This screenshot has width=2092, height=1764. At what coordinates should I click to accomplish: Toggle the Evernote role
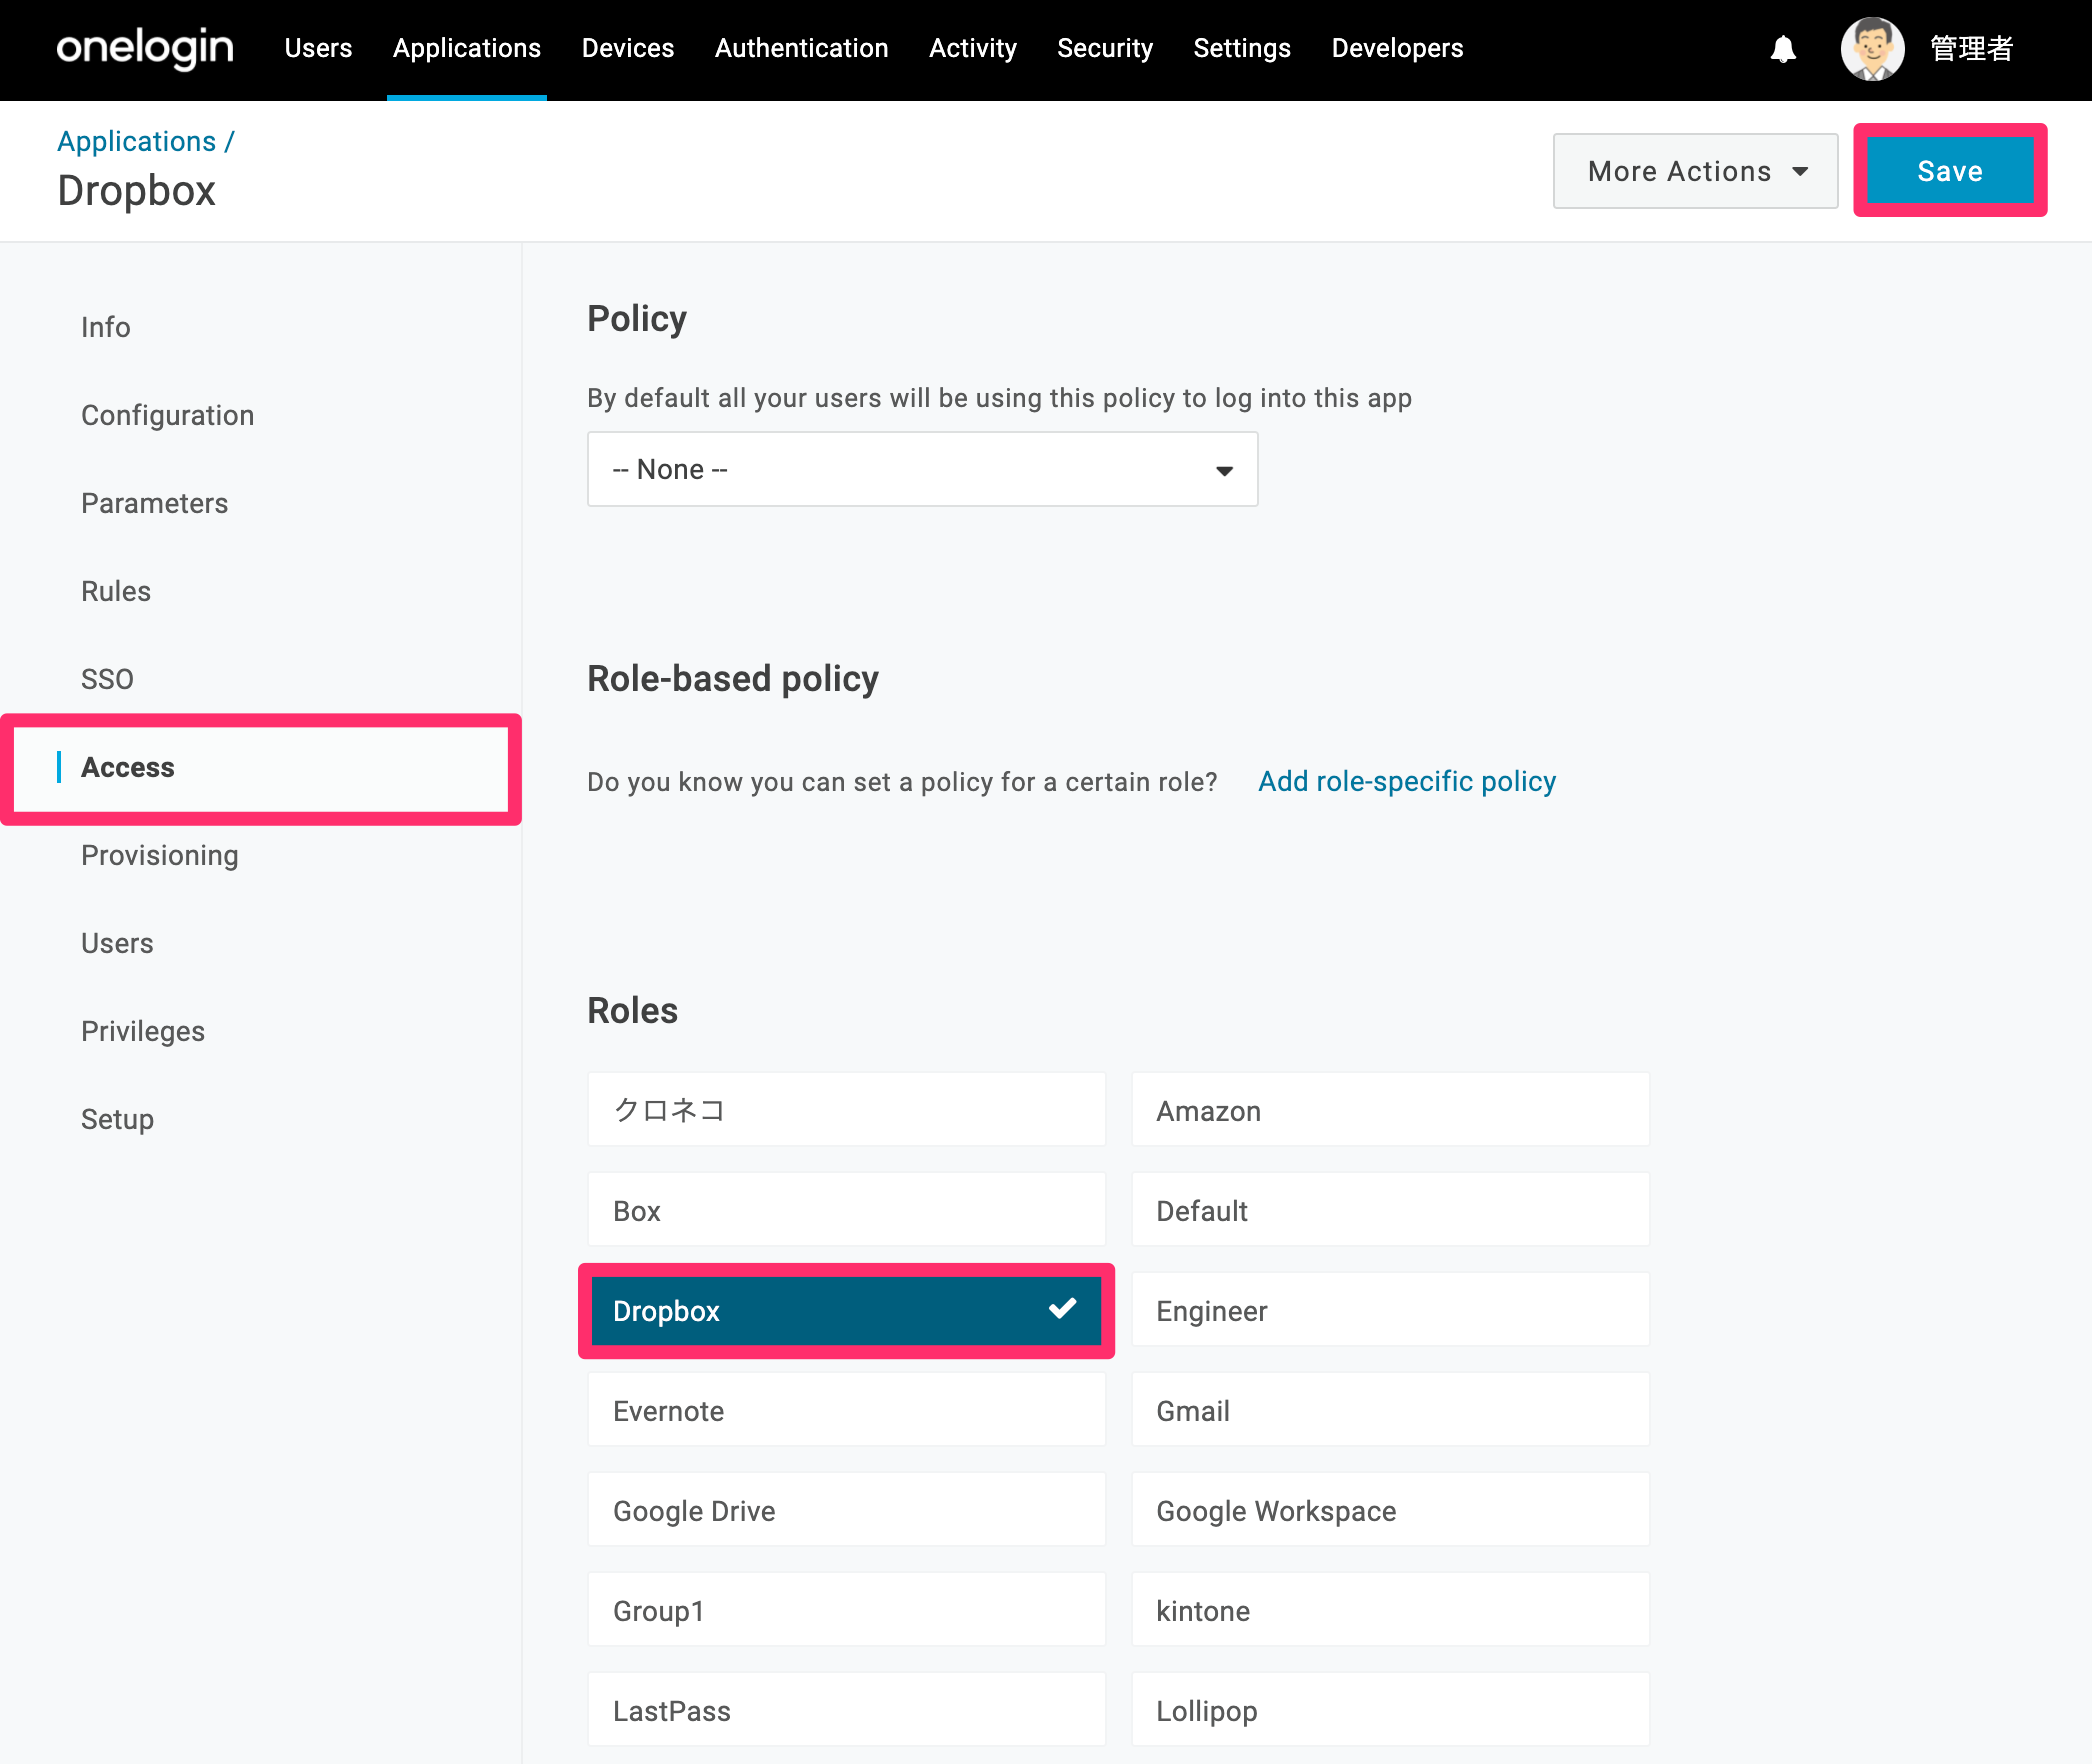[846, 1409]
